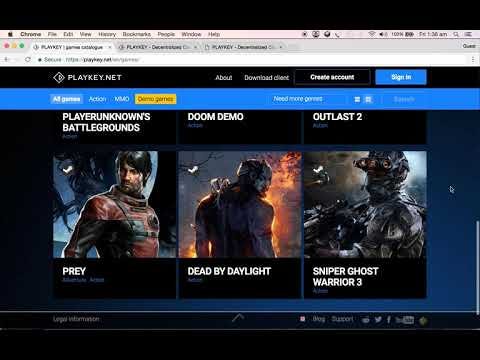Open the YouTube icon in footer
This screenshot has width=480, height=360.
click(x=405, y=320)
